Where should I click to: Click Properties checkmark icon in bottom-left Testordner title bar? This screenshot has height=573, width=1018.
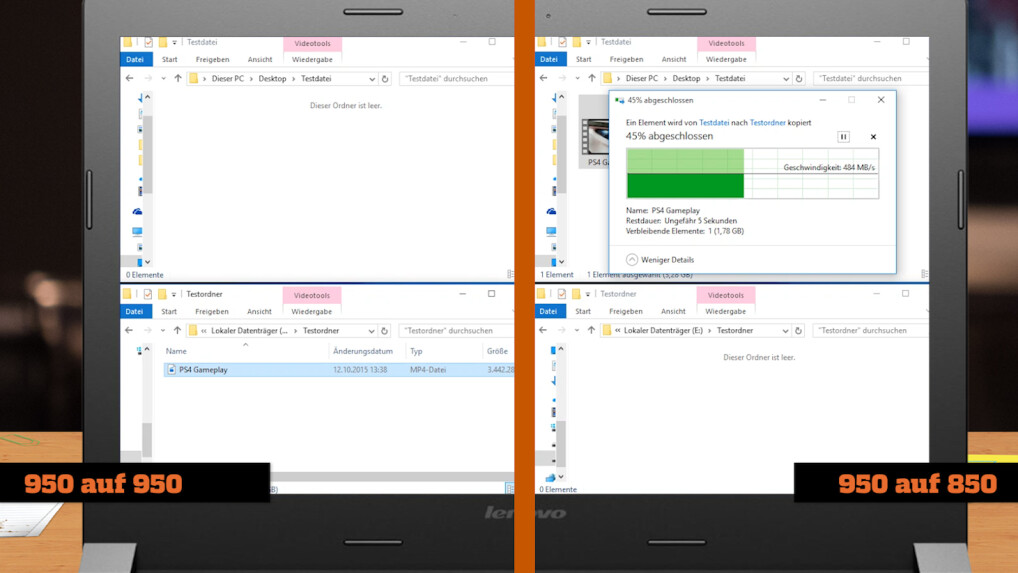(x=148, y=294)
